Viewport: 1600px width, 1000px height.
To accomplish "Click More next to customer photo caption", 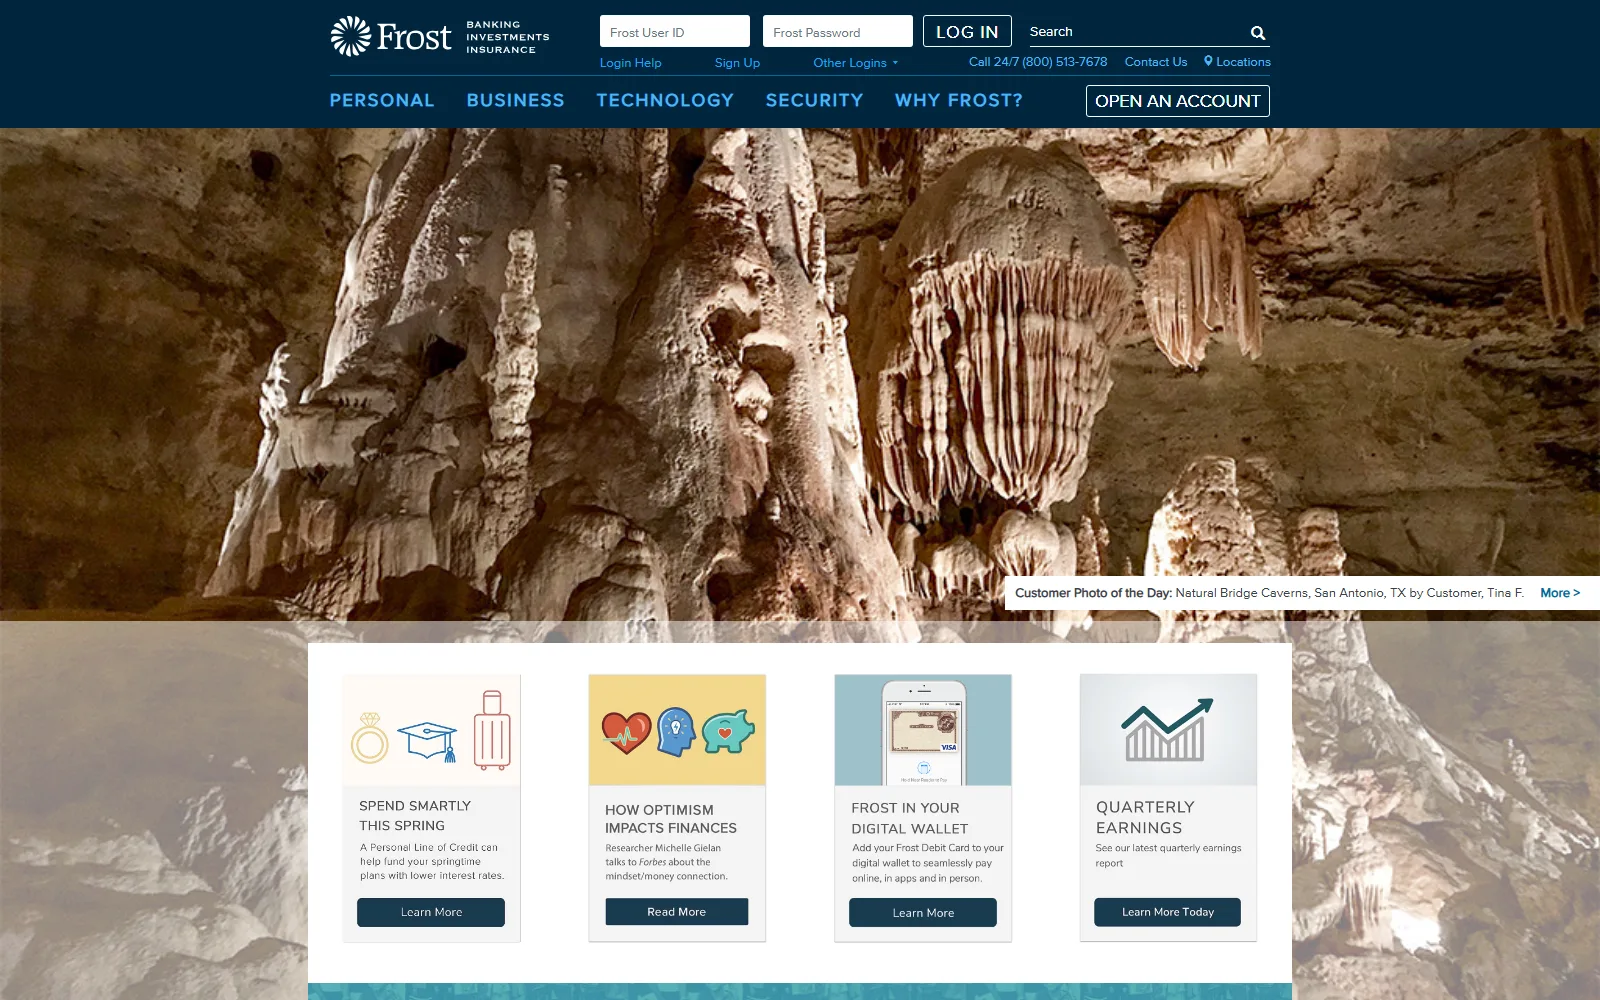I will coord(1560,593).
